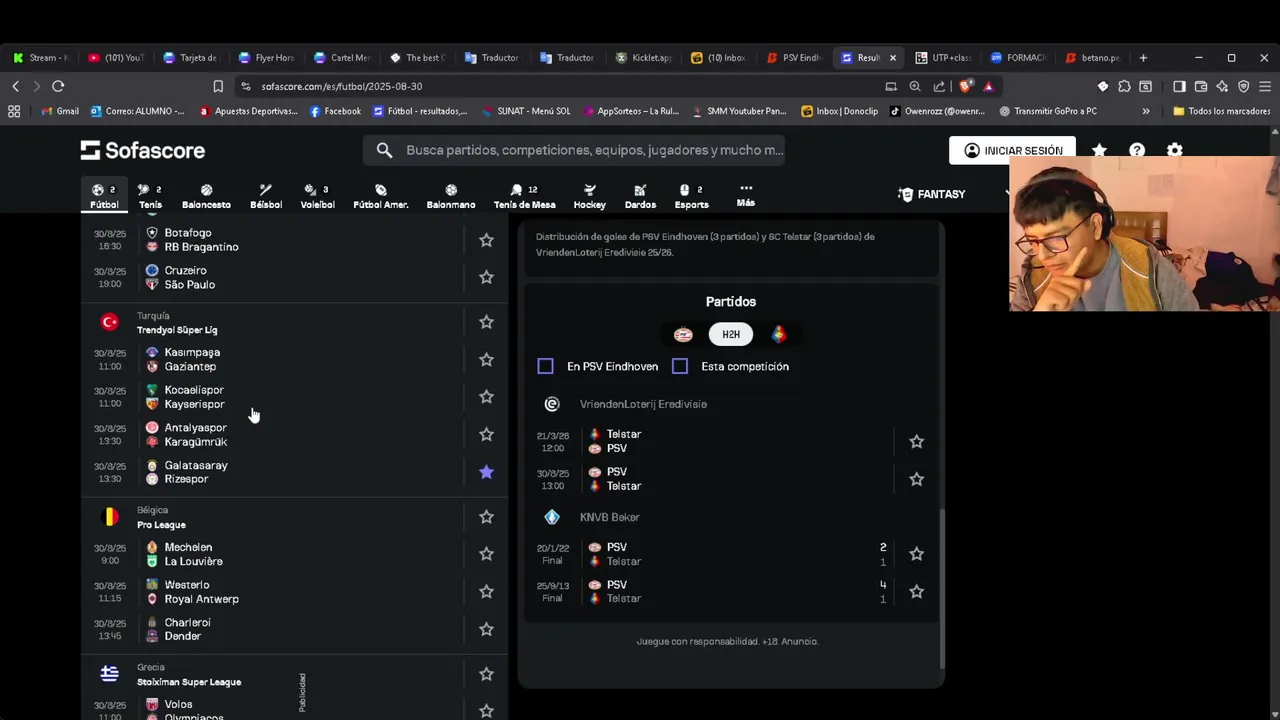Favorite the Kocaelispor vs Kayserispor match
Image resolution: width=1280 pixels, height=720 pixels.
pyautogui.click(x=486, y=397)
